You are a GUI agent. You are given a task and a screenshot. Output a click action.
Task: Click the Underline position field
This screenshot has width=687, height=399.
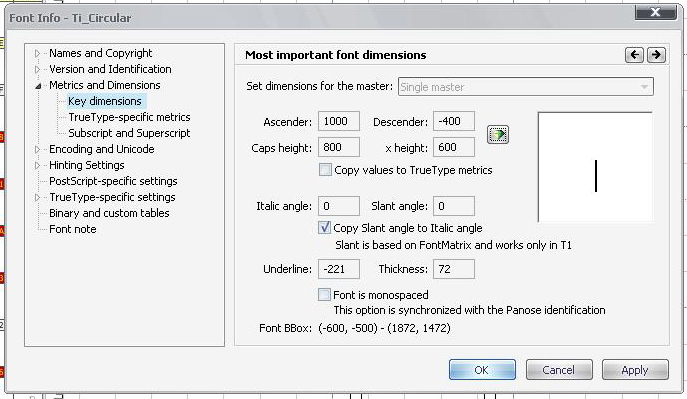pyautogui.click(x=339, y=269)
